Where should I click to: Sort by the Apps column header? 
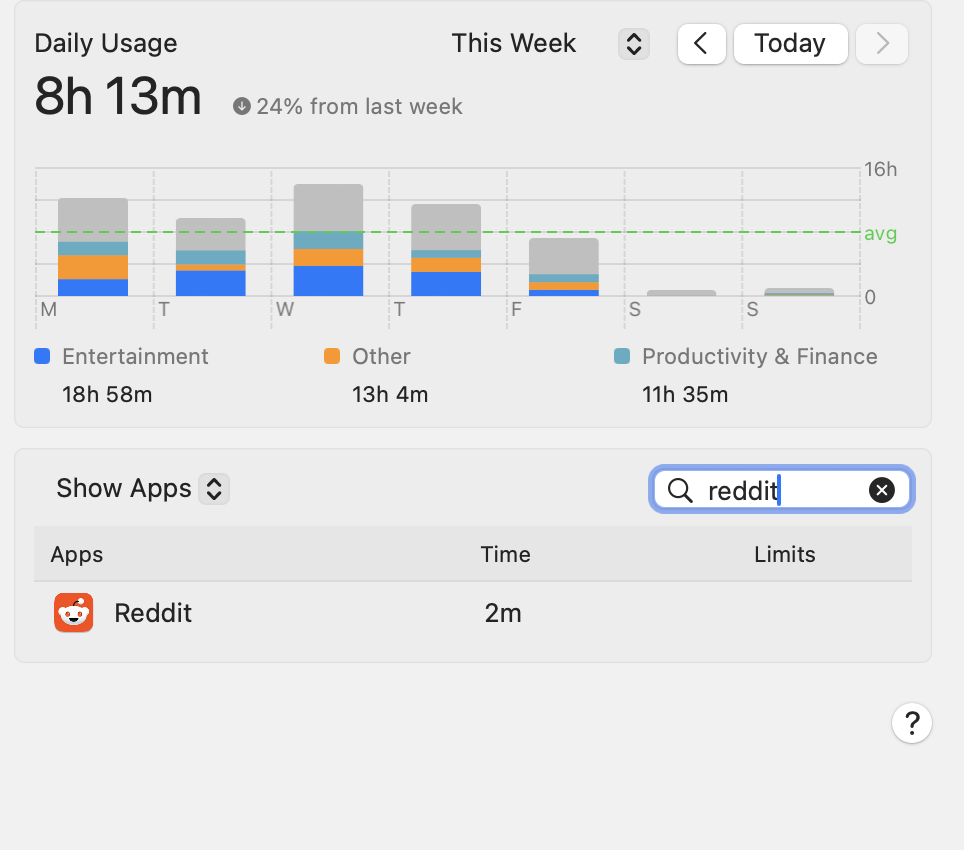(x=77, y=554)
